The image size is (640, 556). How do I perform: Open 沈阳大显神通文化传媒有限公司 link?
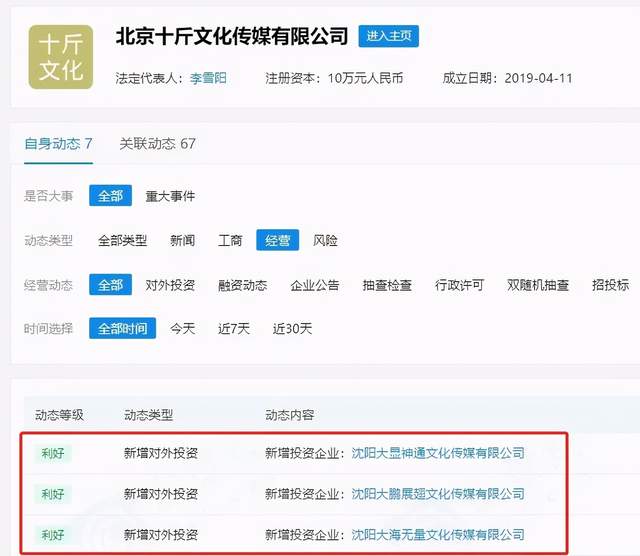click(438, 453)
